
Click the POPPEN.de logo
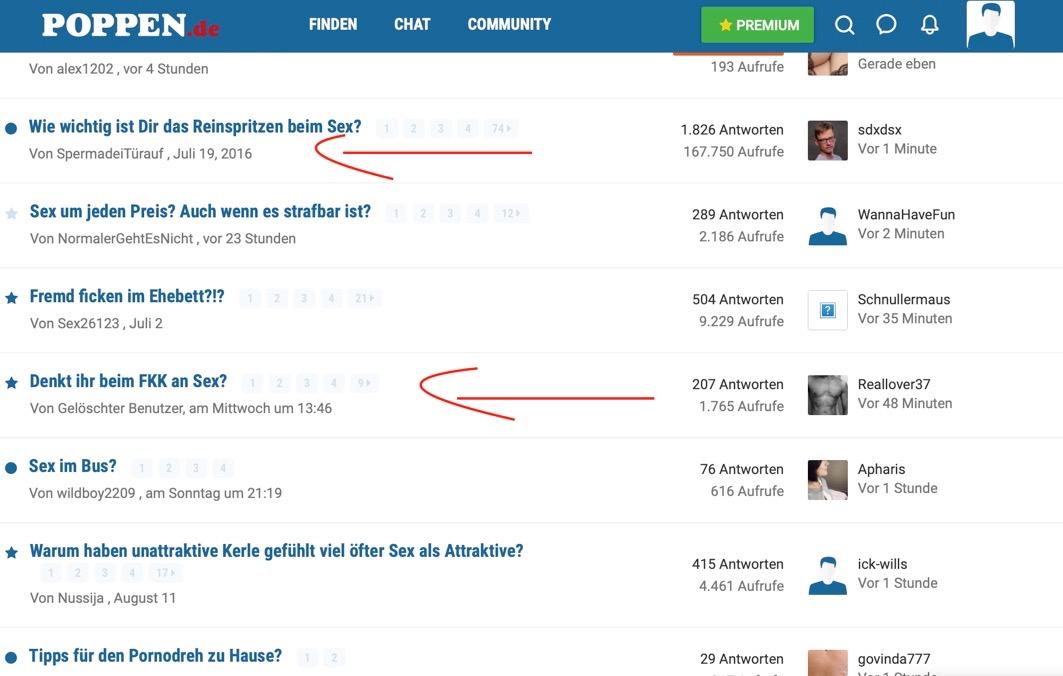(x=130, y=25)
